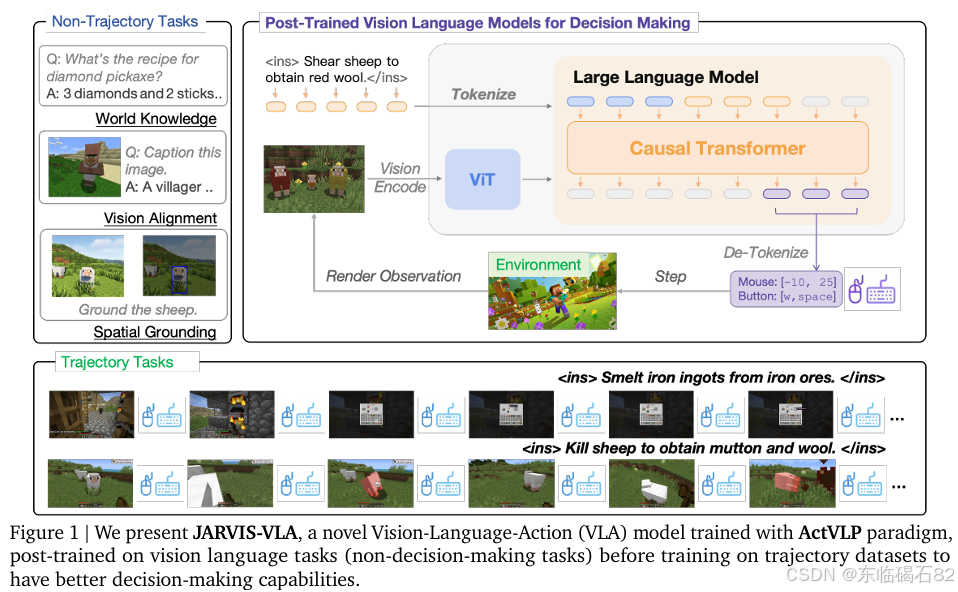The image size is (958, 592).
Task: Click the 'Figure 1' caption label
Action: coord(44,533)
